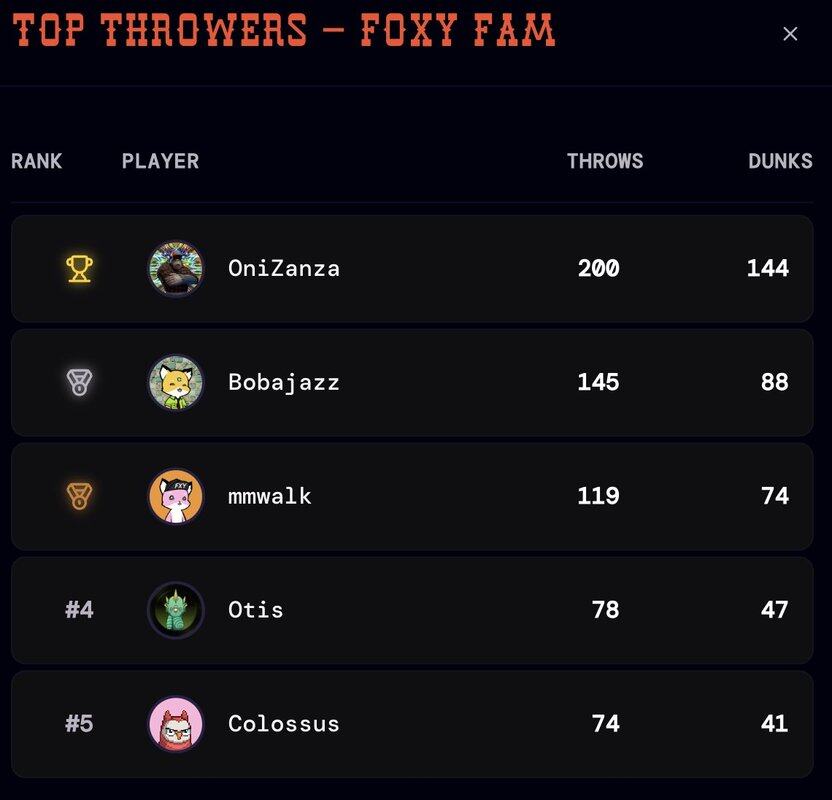Select the Bobajazz player name

[x=284, y=382]
